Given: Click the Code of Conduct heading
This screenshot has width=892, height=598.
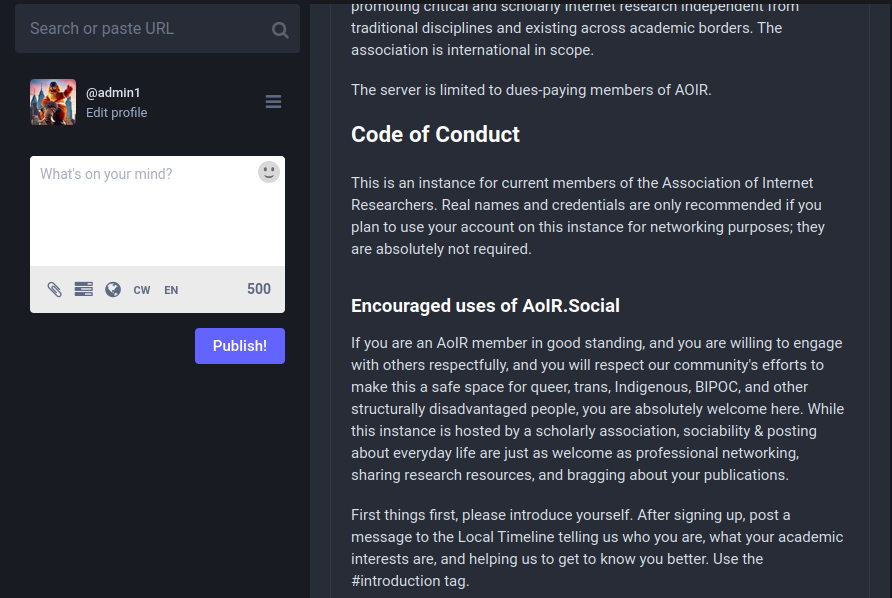Looking at the screenshot, I should [434, 134].
